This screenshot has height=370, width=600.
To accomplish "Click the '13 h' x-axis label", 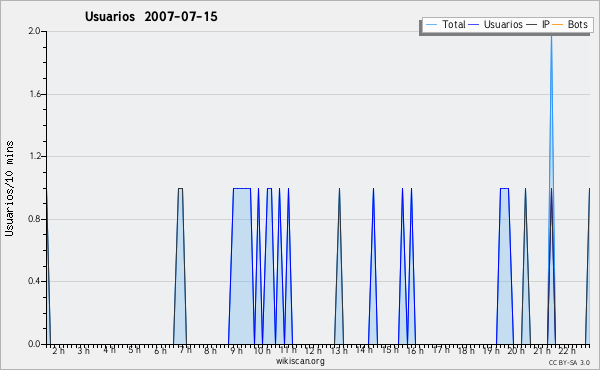I will click(339, 351).
